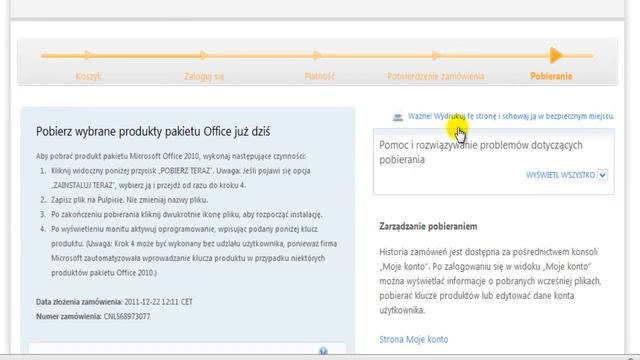640x360 pixels.
Task: Click the order number CNL568973077
Action: pyautogui.click(x=127, y=316)
